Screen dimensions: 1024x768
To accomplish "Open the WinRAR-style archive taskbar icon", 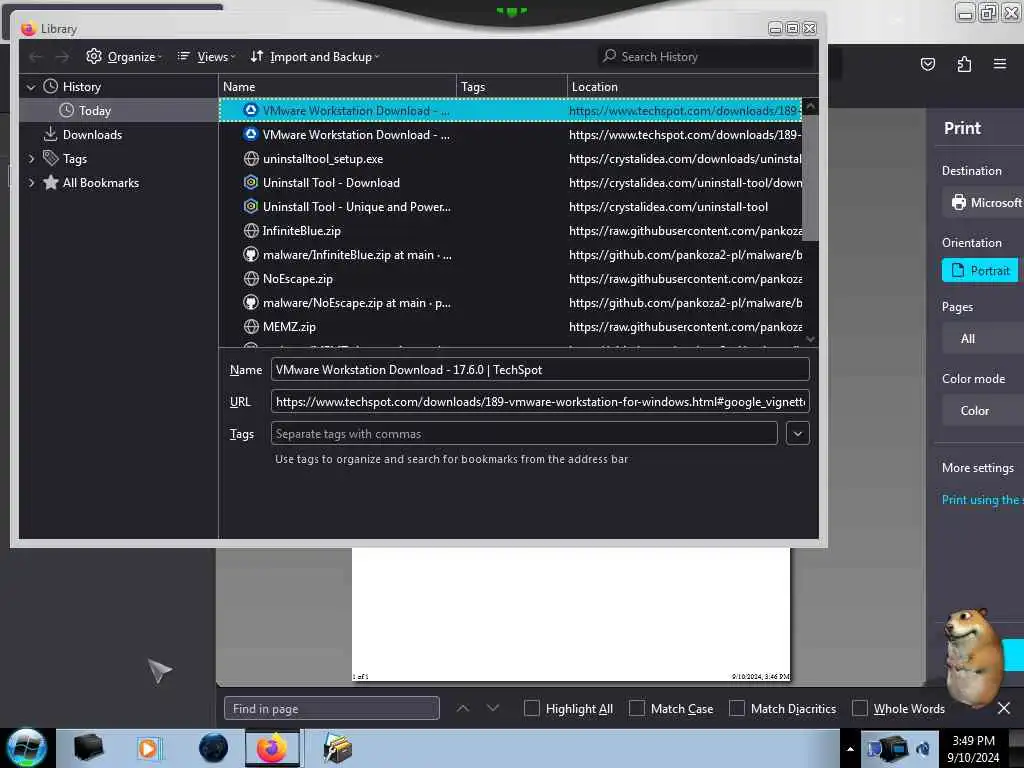I will pyautogui.click(x=337, y=748).
